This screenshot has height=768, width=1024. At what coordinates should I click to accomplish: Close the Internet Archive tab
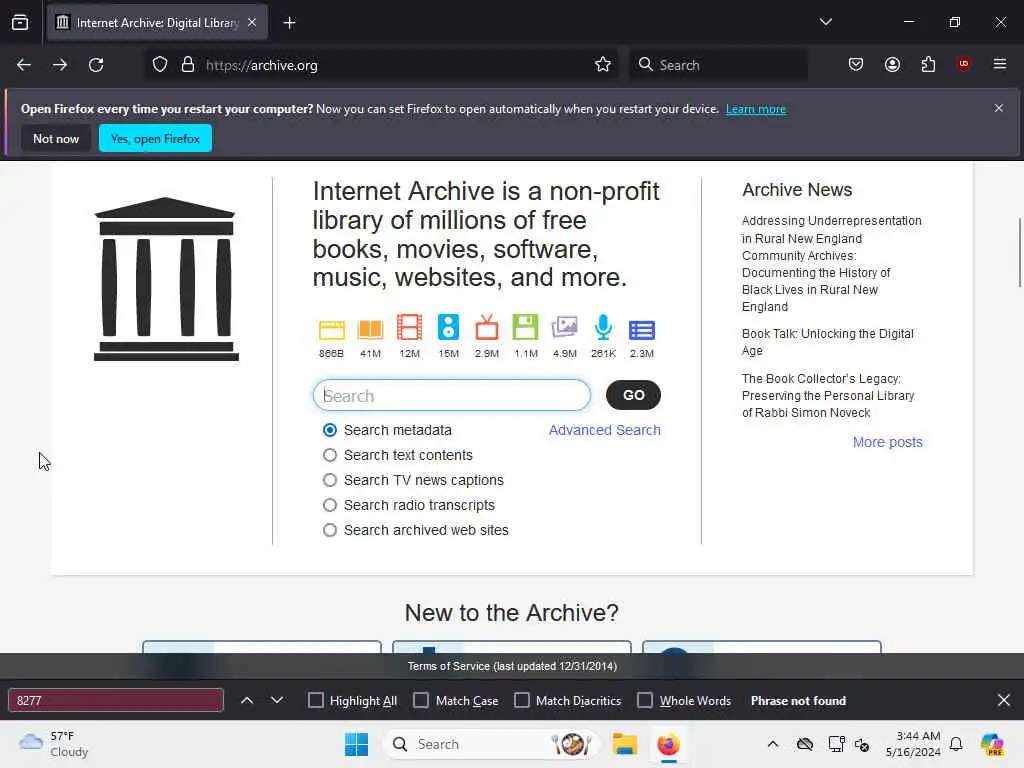[x=252, y=22]
